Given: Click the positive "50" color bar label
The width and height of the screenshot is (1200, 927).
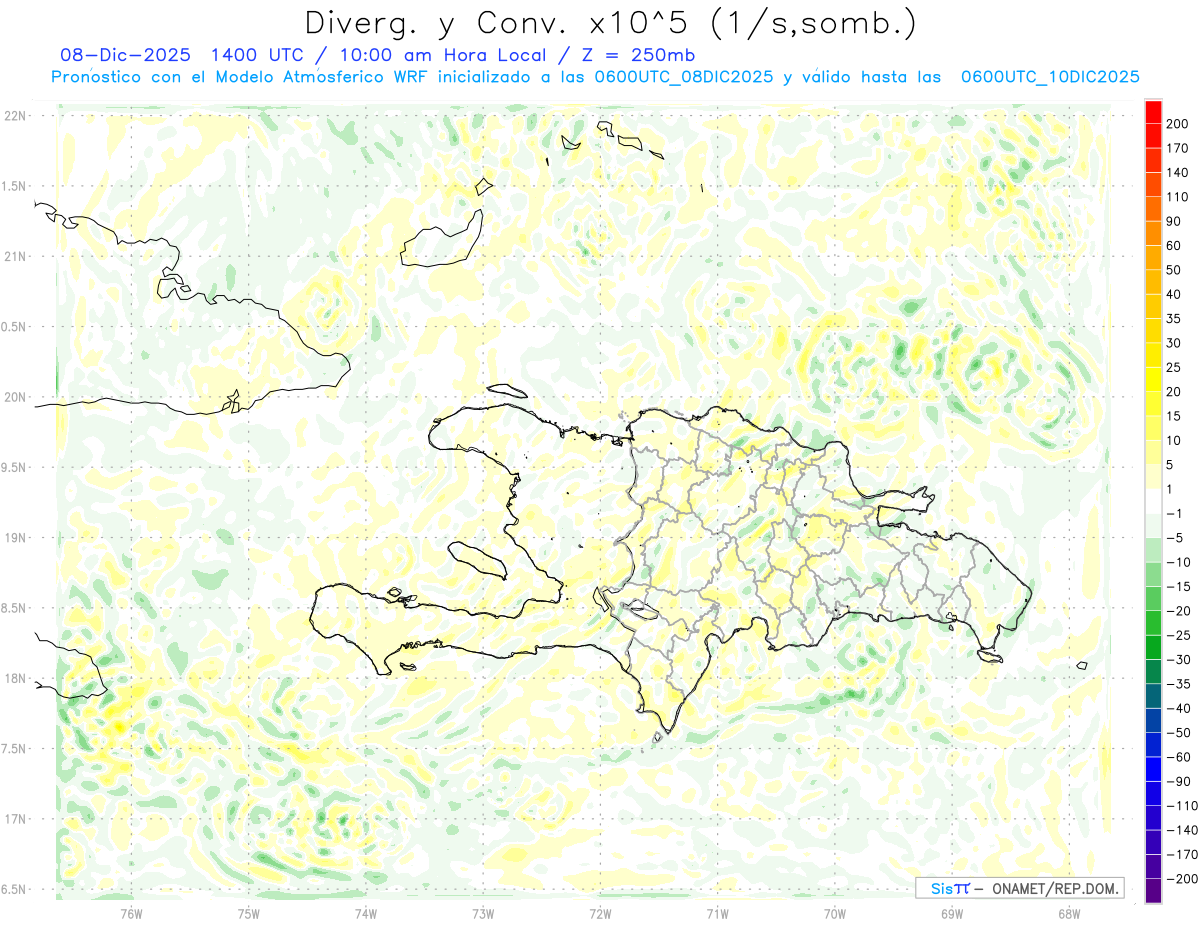Looking at the screenshot, I should click(1176, 270).
